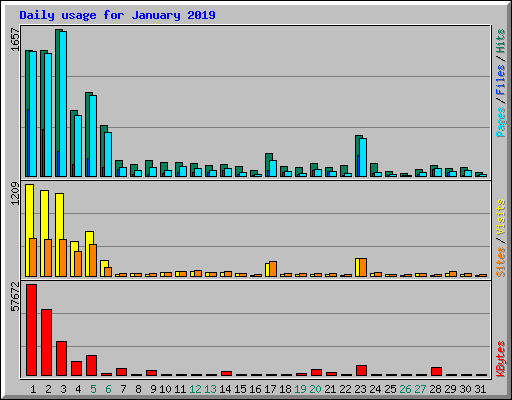Click day 23 on the x-axis

pos(360,389)
